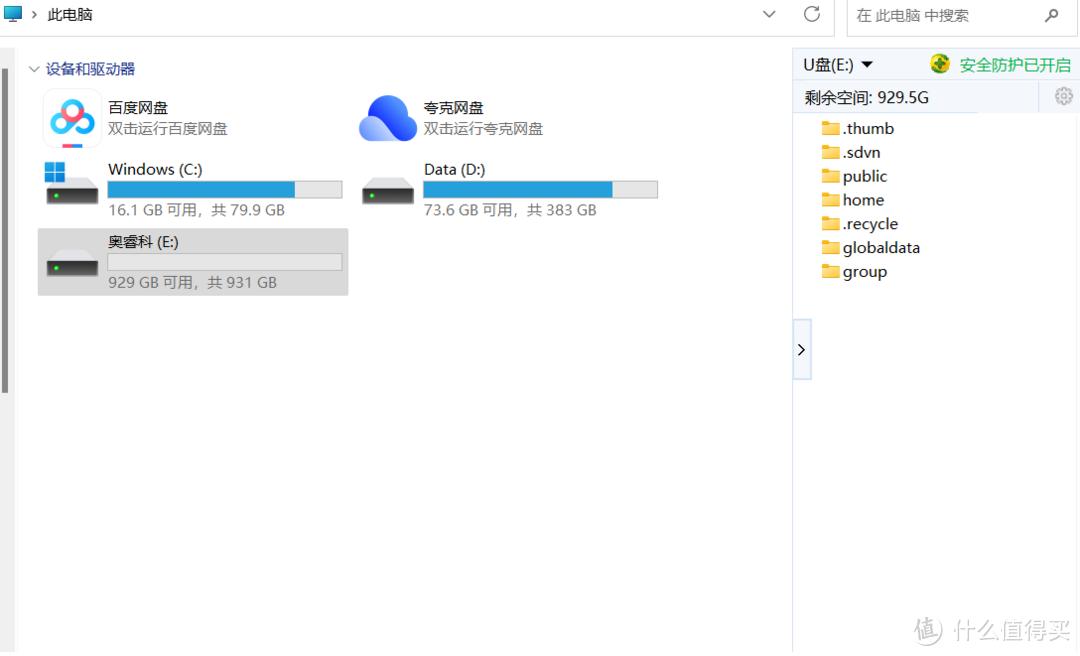Collapse the U盘 side panel with arrow
Viewport: 1080px width, 656px height.
802,349
